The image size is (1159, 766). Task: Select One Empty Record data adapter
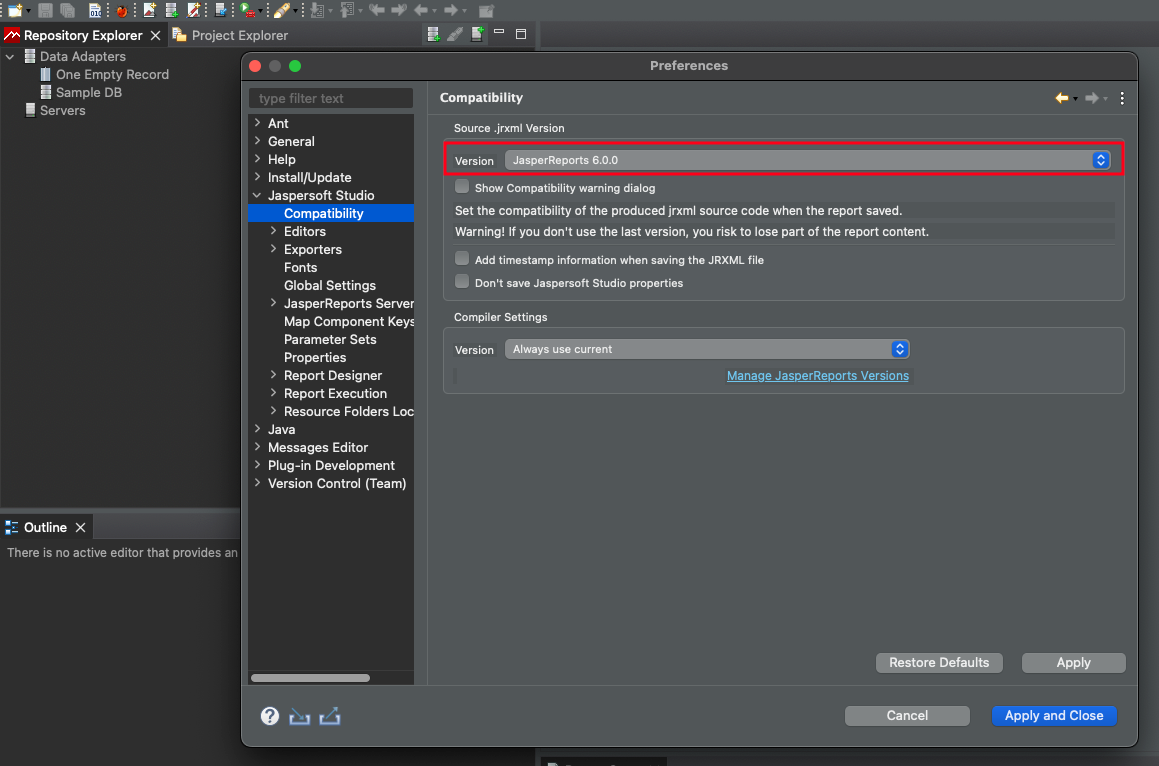coord(104,74)
